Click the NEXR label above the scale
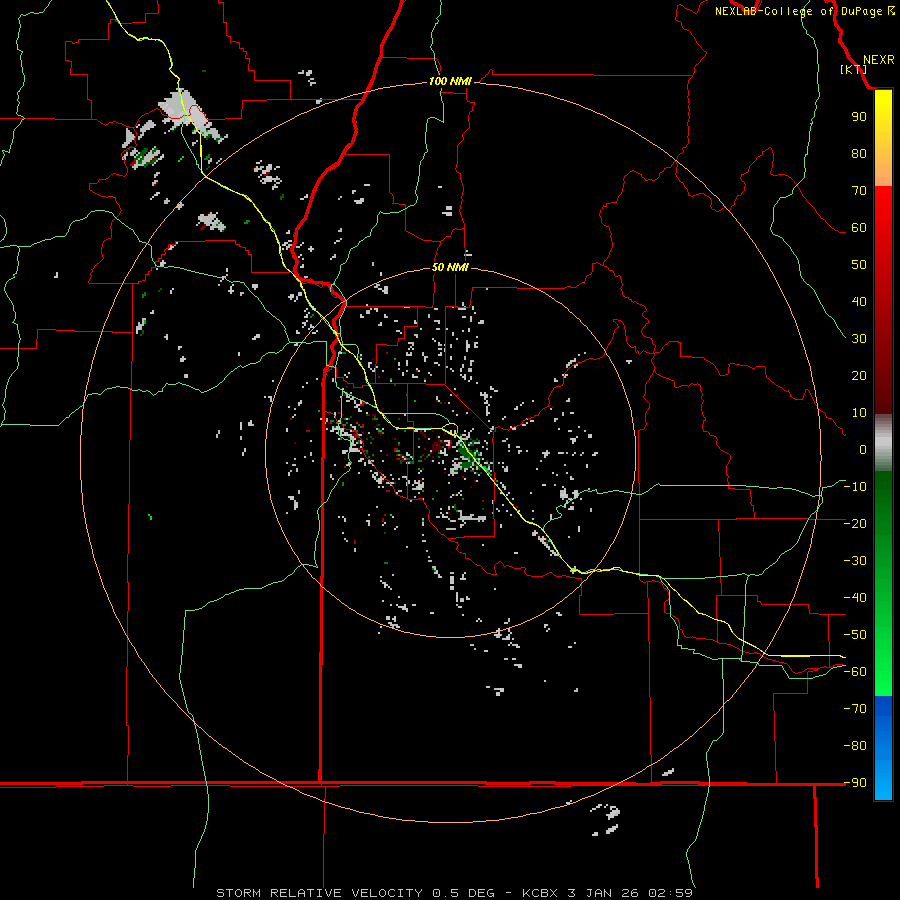The width and height of the screenshot is (900, 900). click(x=879, y=60)
